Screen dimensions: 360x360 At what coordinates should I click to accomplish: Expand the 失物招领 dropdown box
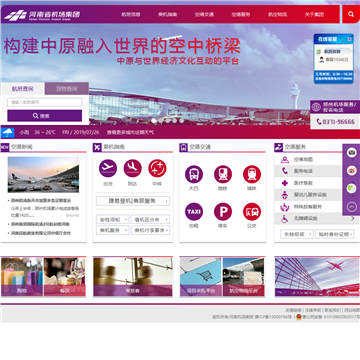pos(297,234)
